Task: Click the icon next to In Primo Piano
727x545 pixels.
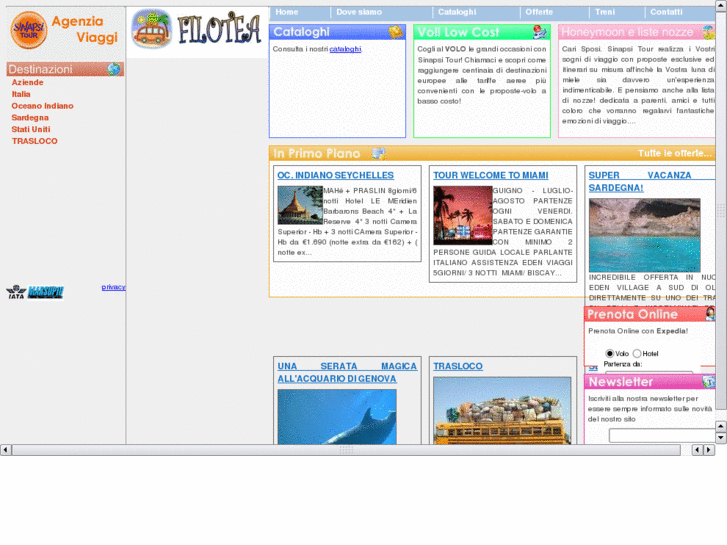Action: pyautogui.click(x=379, y=153)
